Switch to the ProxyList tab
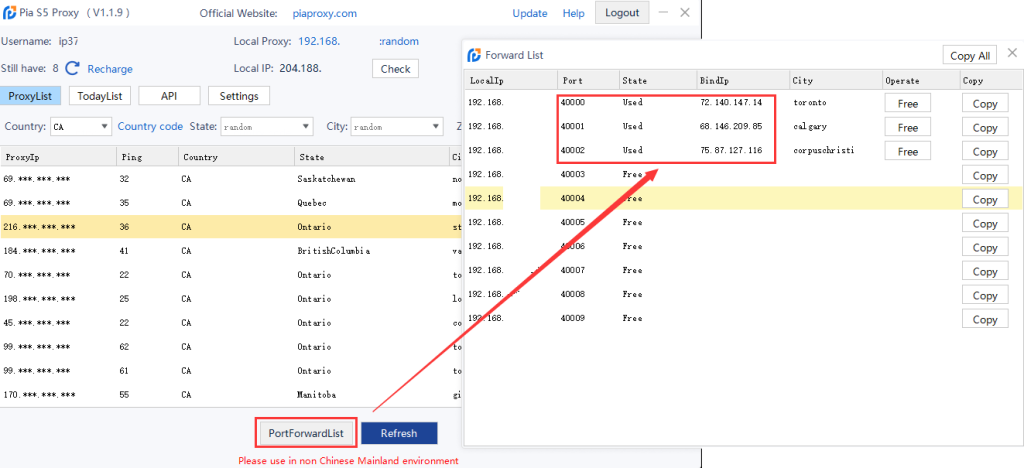 tap(30, 96)
